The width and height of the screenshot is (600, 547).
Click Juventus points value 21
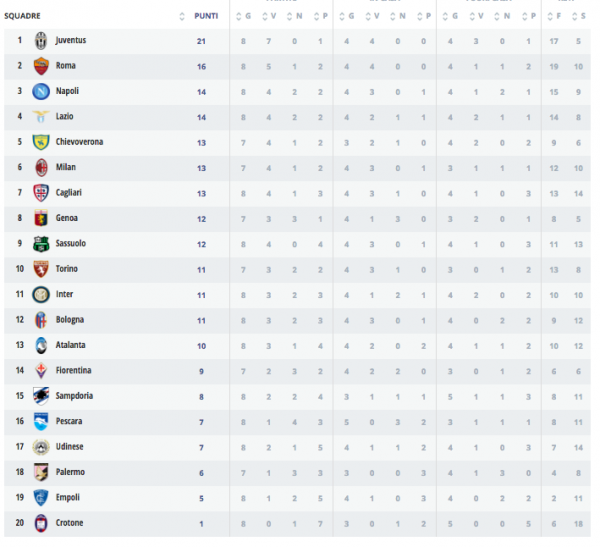tap(201, 40)
